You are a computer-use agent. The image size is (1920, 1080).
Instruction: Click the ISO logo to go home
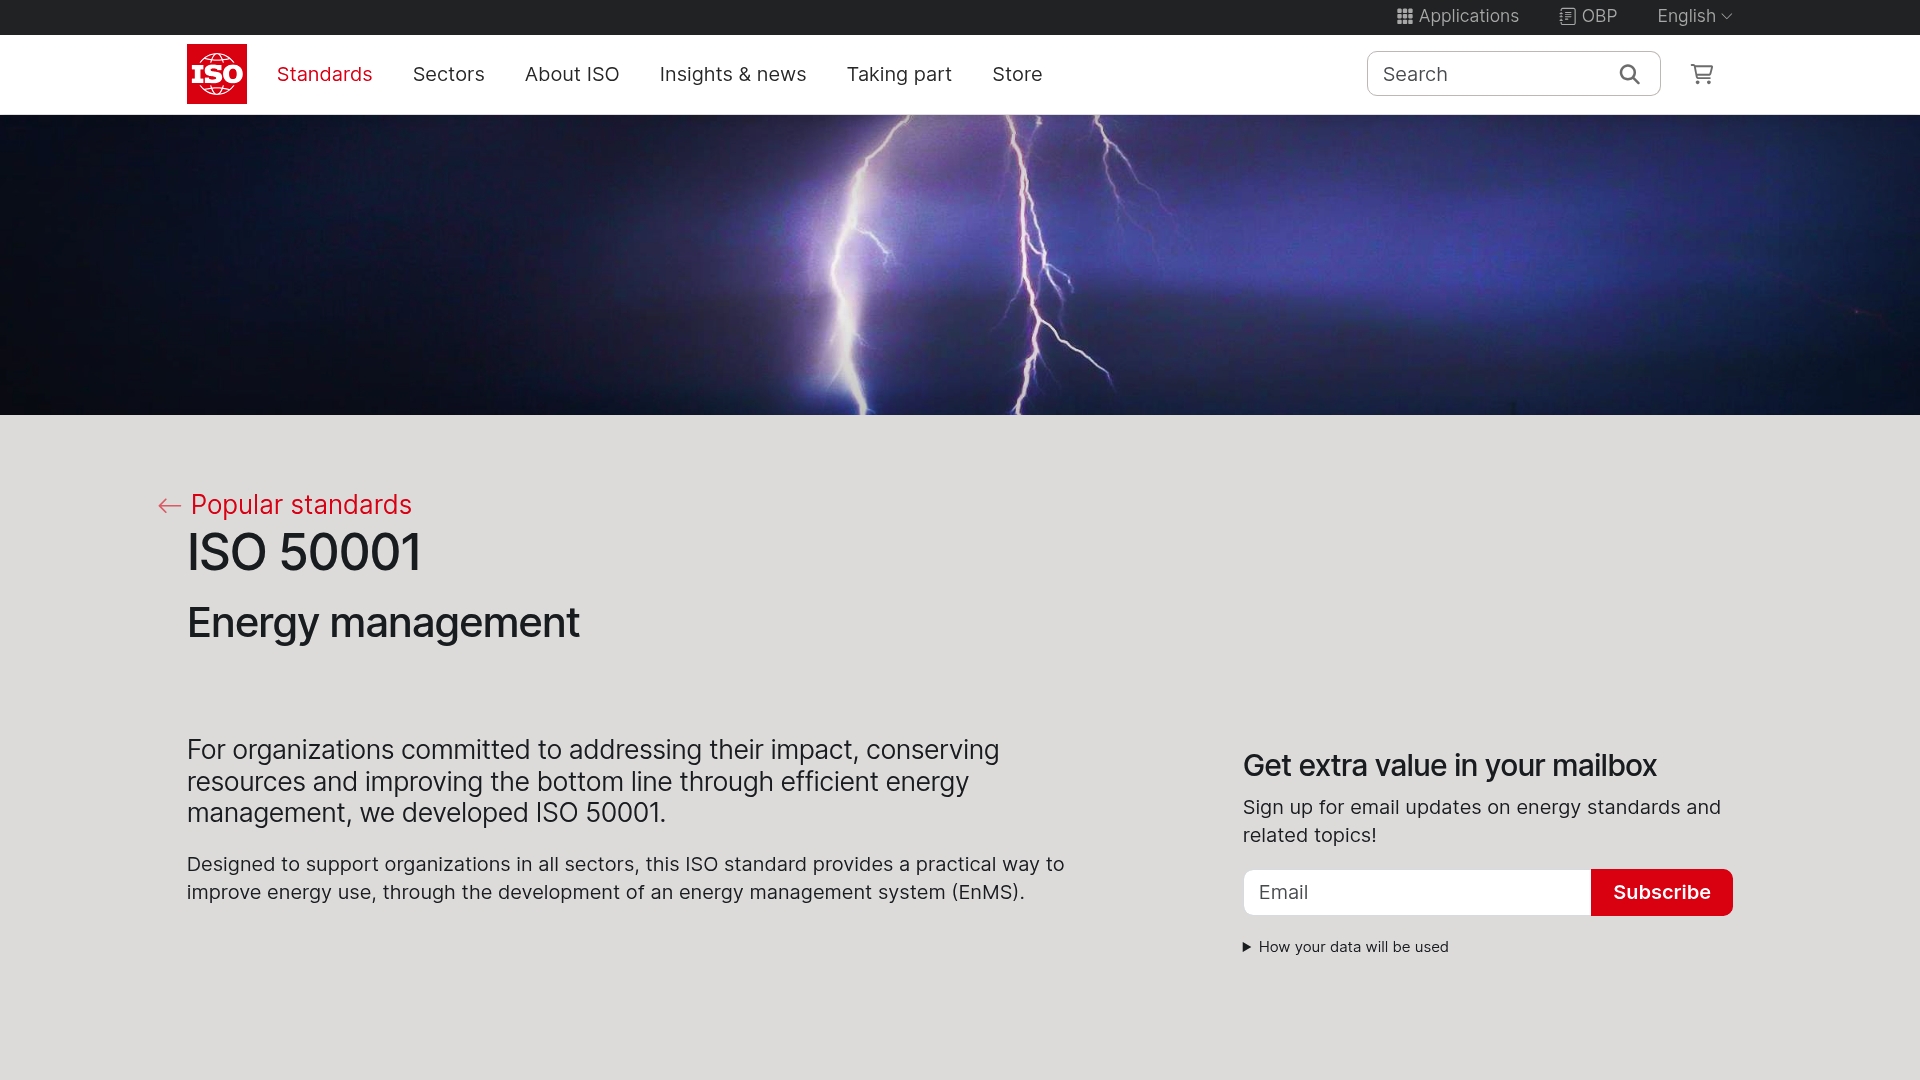point(216,74)
